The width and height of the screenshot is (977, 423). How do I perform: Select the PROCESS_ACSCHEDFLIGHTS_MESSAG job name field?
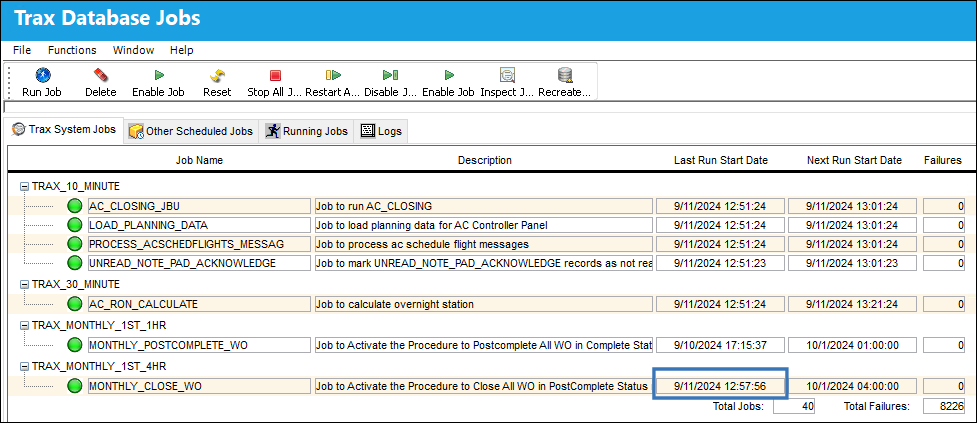tap(199, 244)
